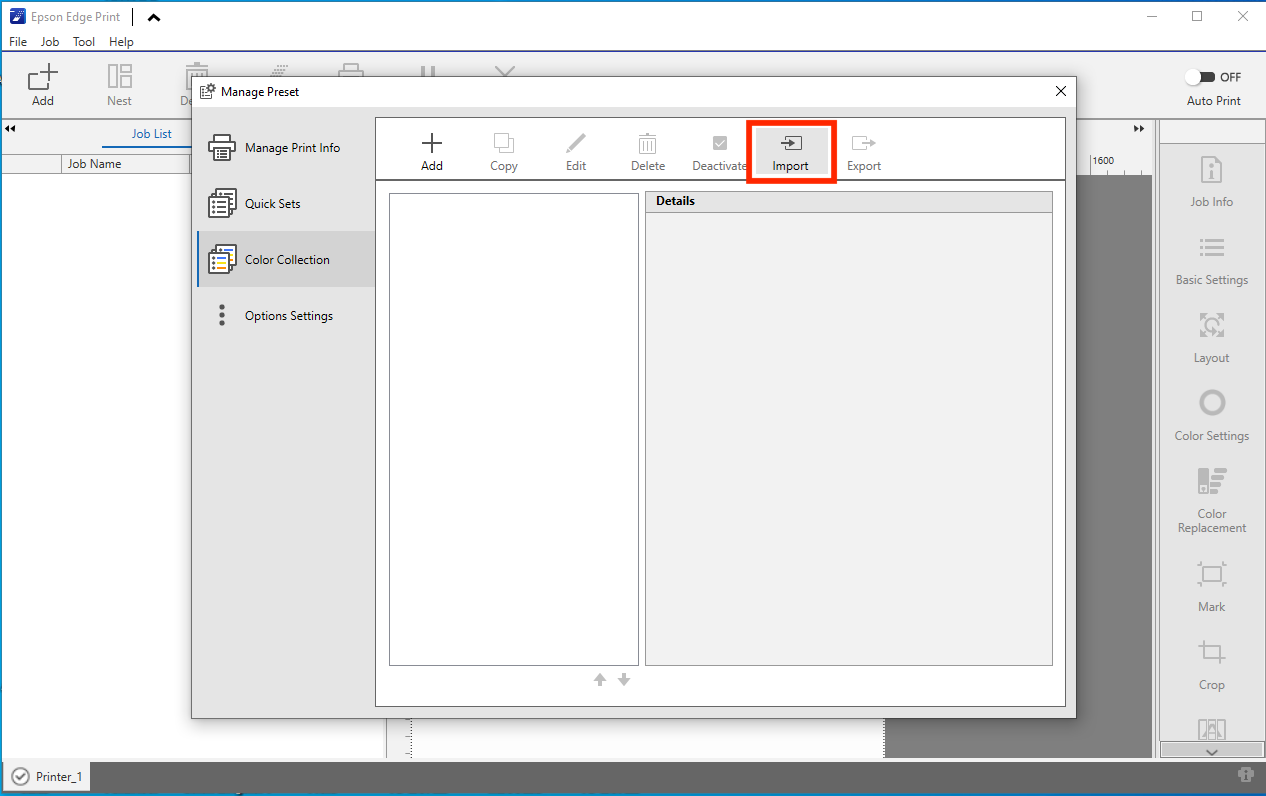
Task: Move selected item down with arrow
Action: click(x=624, y=679)
